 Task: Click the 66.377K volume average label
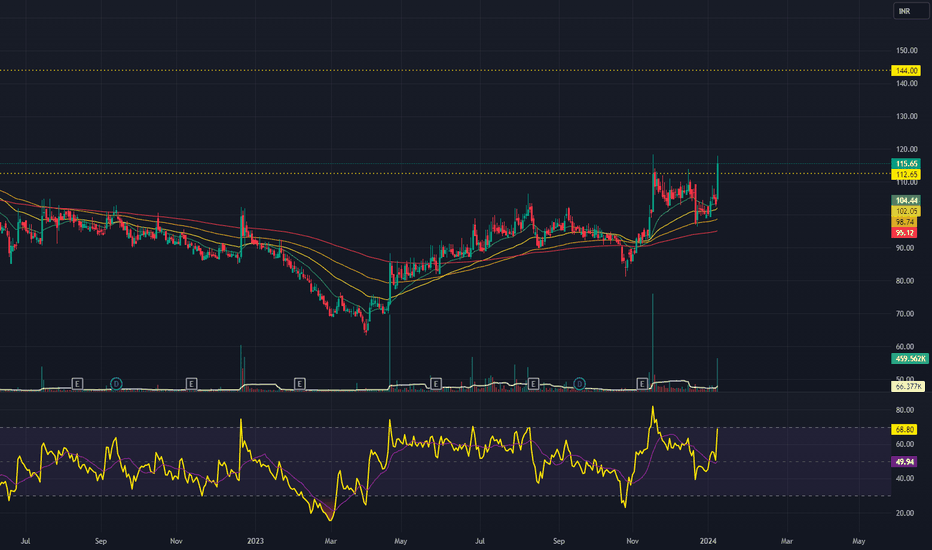[908, 386]
